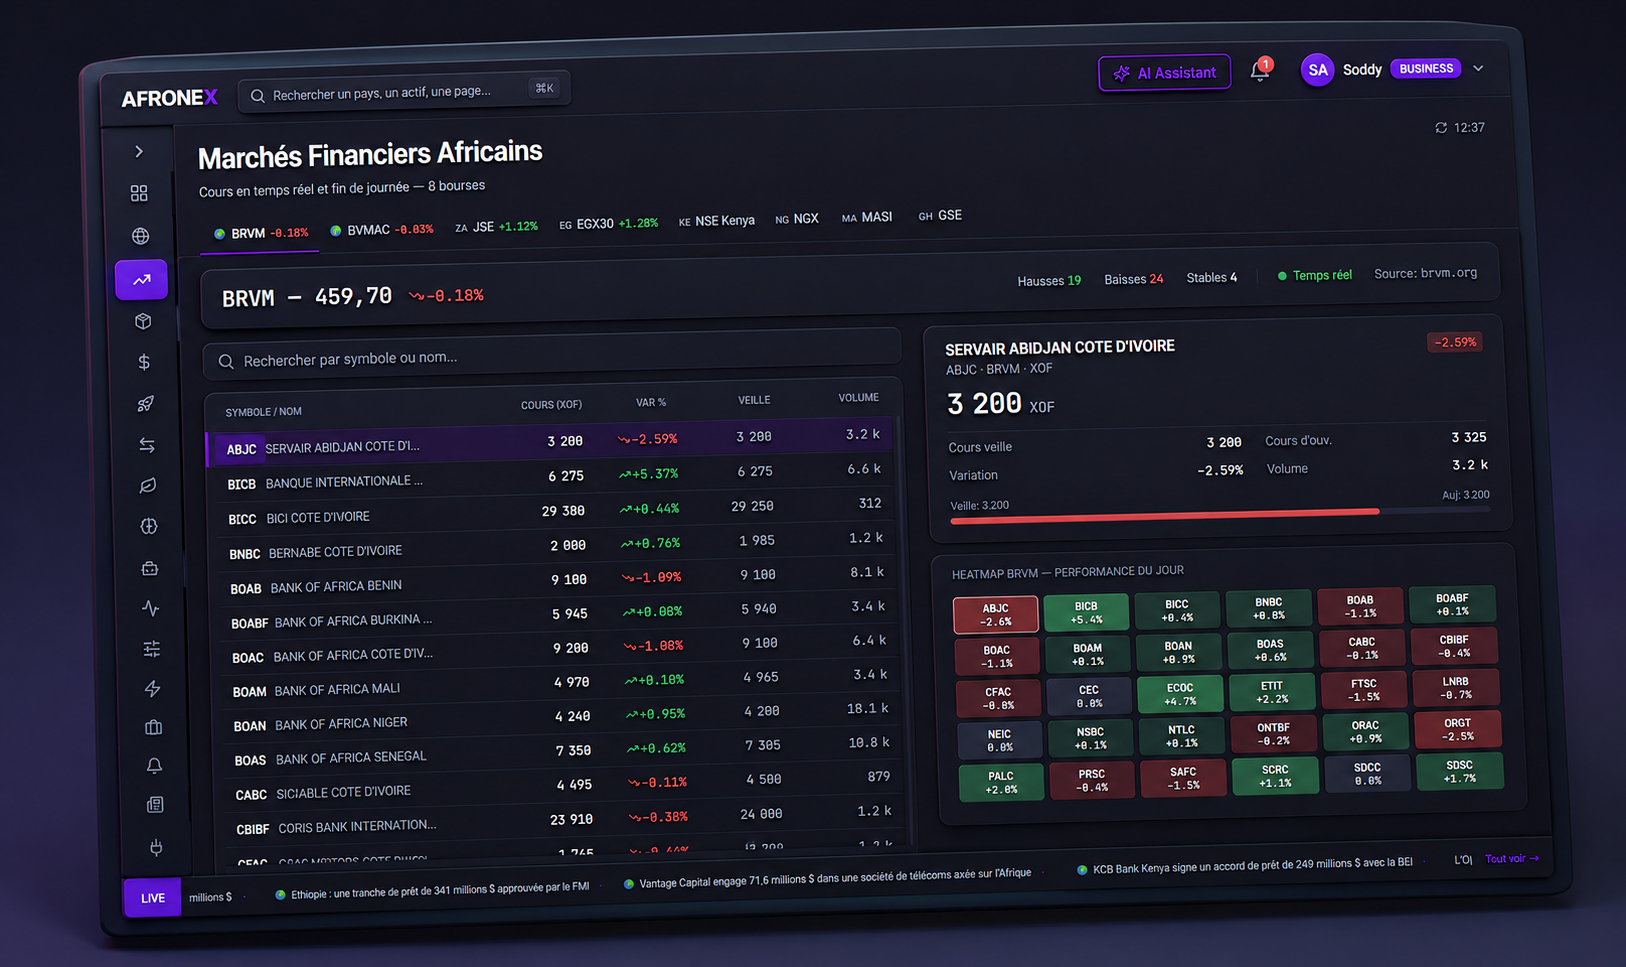Select the NSE Kenya exchange tab
This screenshot has height=967, width=1626.
pyautogui.click(x=717, y=221)
